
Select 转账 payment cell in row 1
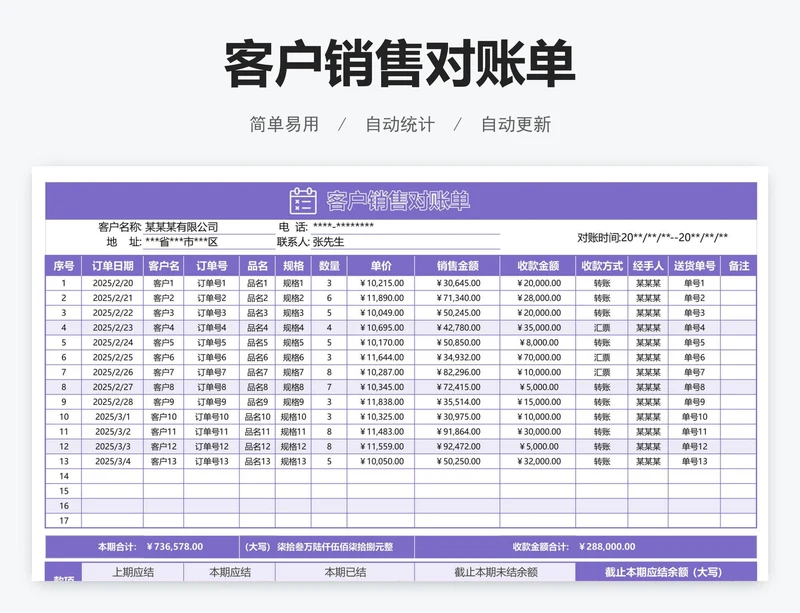(602, 283)
